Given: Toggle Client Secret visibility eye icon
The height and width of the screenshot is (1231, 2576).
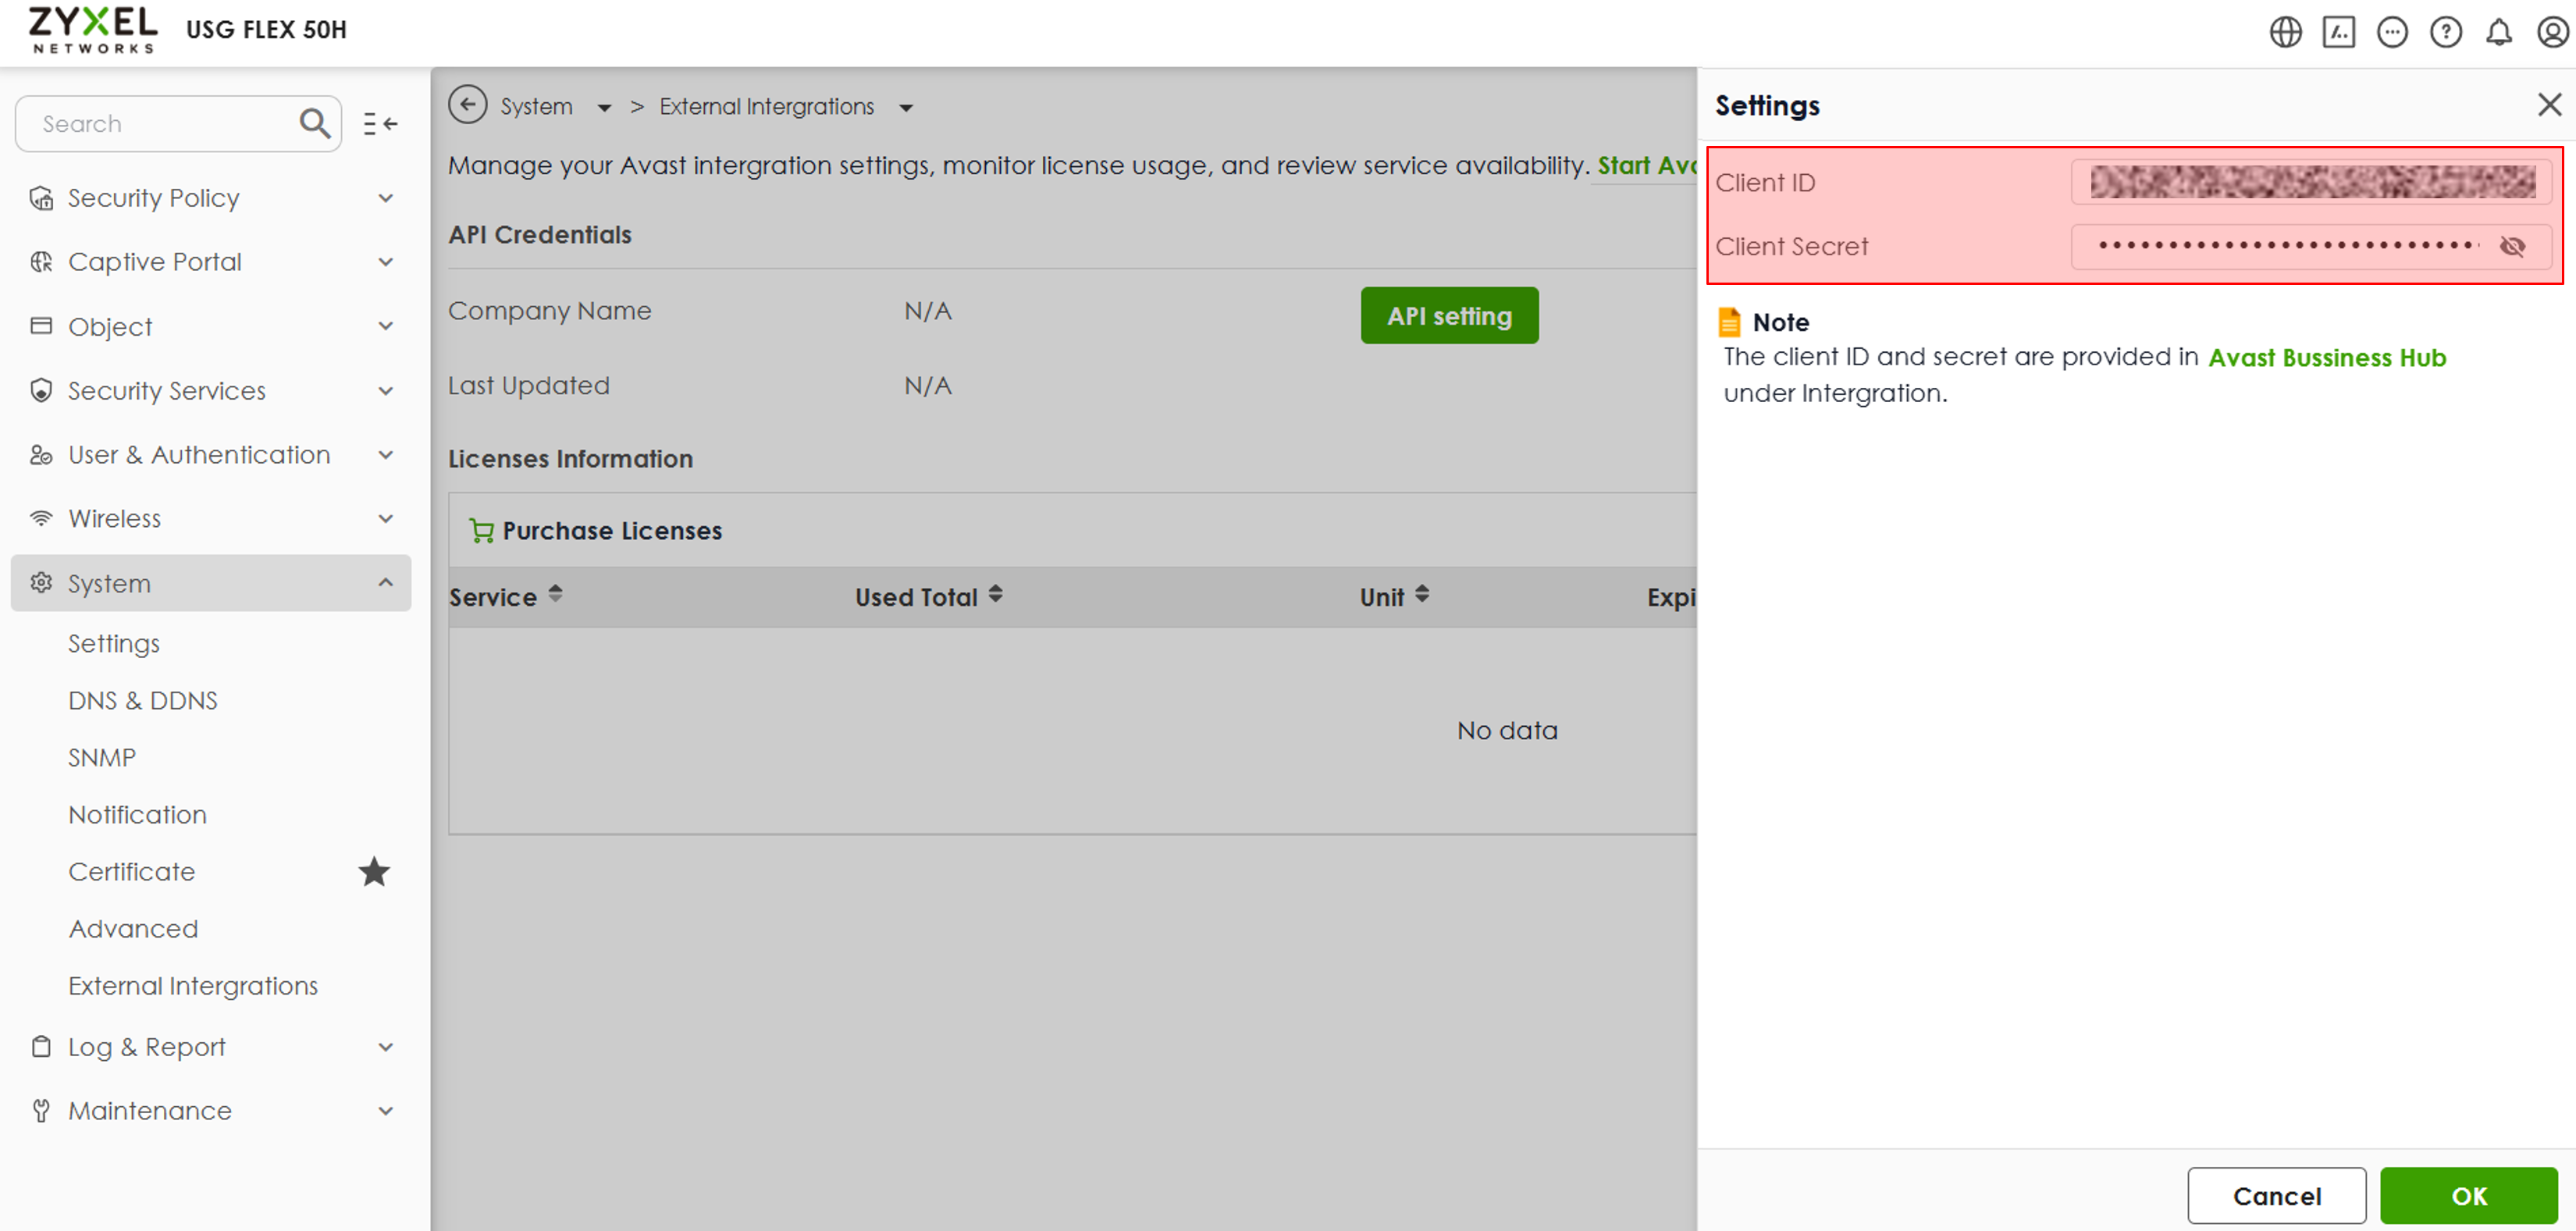Looking at the screenshot, I should [x=2512, y=246].
